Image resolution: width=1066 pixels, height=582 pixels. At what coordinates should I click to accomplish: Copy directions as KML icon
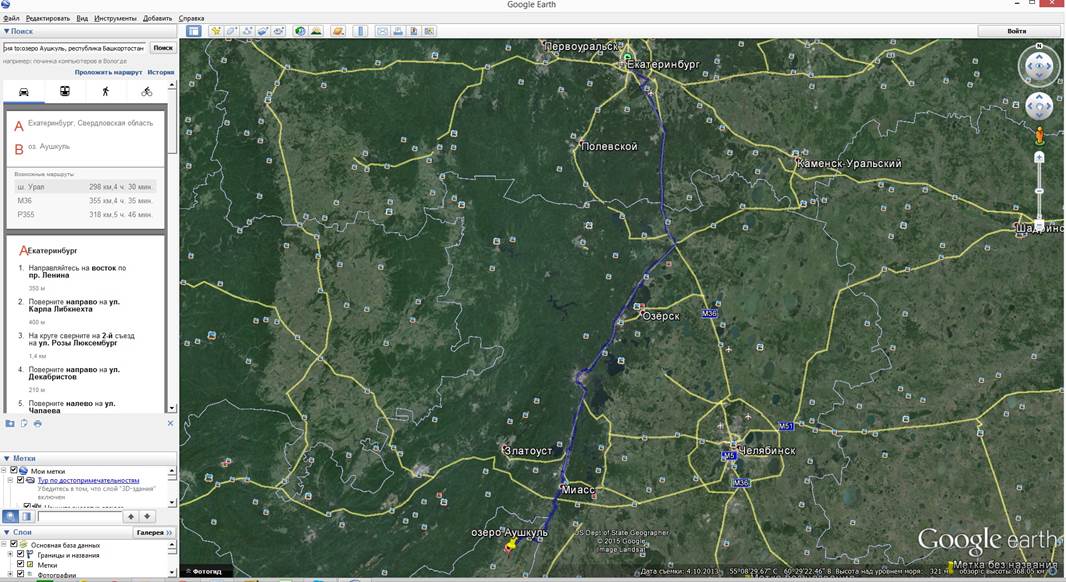[24, 423]
